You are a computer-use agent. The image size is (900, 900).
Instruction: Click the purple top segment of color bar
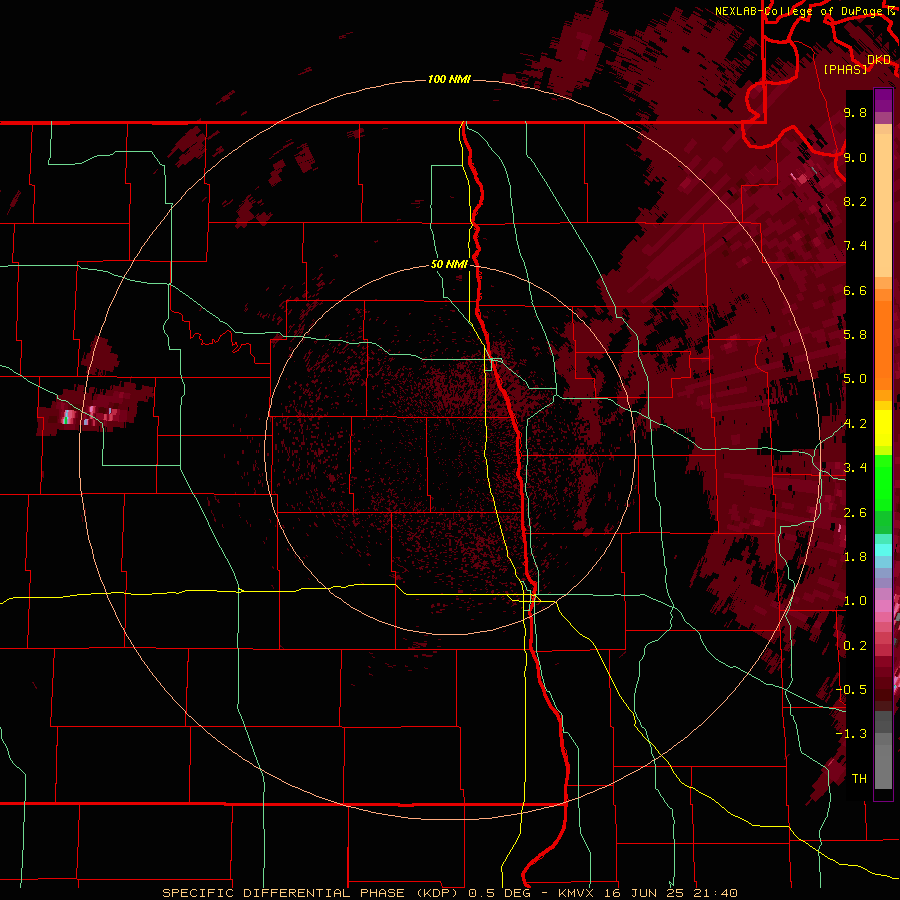[883, 100]
